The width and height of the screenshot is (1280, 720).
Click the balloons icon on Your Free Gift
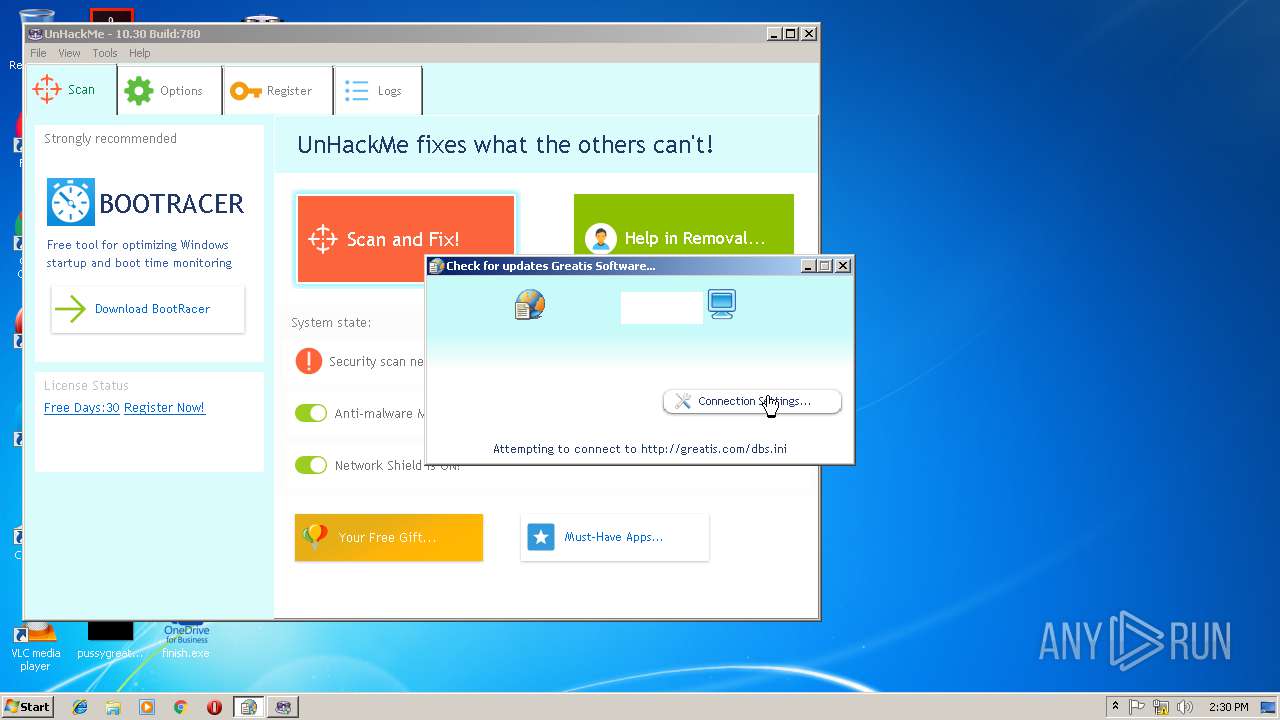pyautogui.click(x=315, y=537)
